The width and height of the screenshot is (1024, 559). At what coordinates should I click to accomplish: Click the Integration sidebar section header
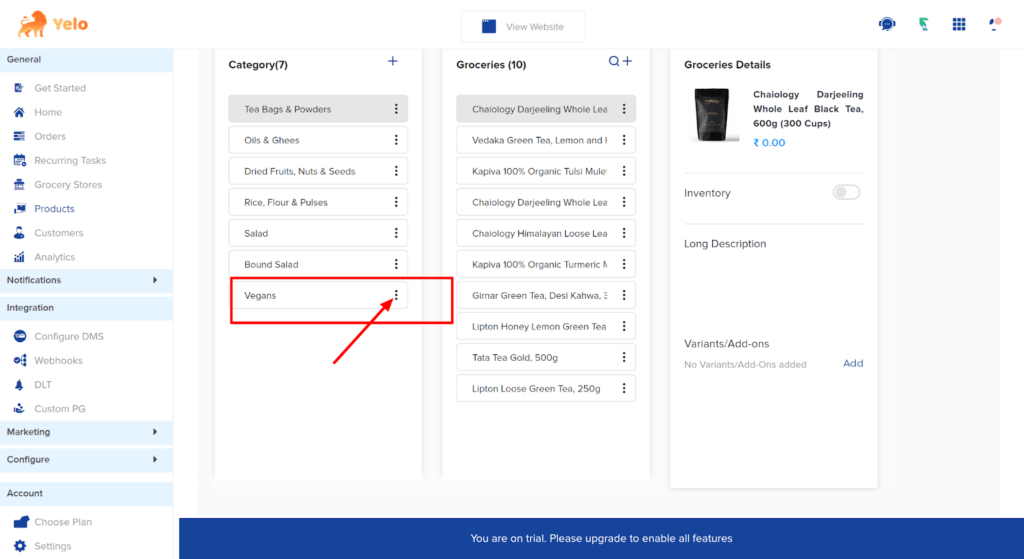(x=86, y=308)
